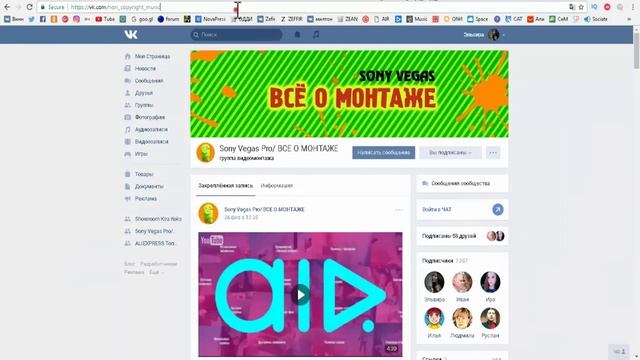Open the profile dropdown arrow in the VK header
The width and height of the screenshot is (640, 360).
pyautogui.click(x=504, y=35)
